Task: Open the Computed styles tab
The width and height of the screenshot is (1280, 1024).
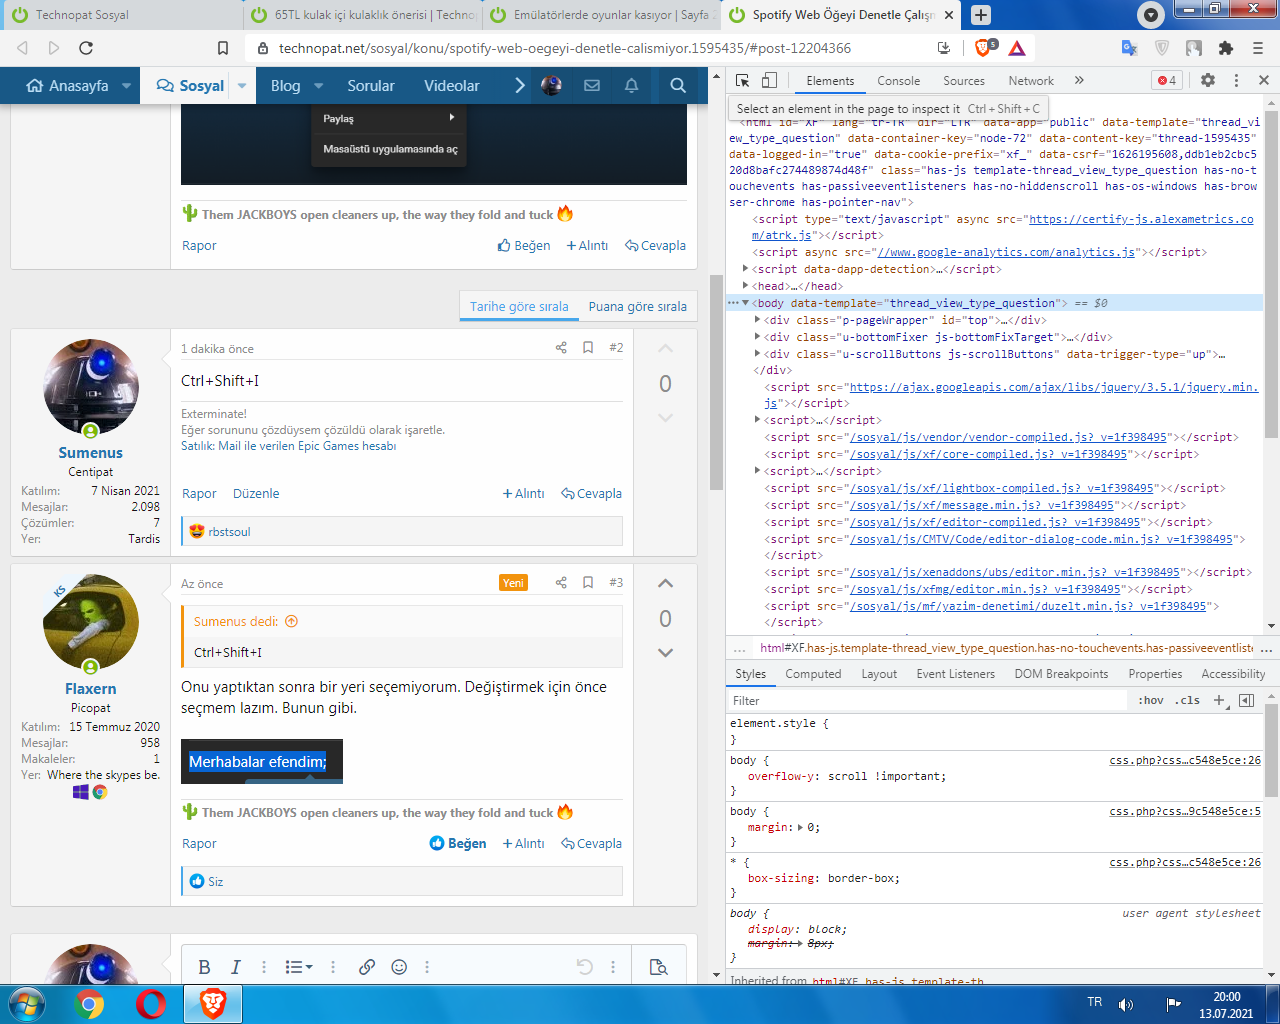Action: (813, 674)
